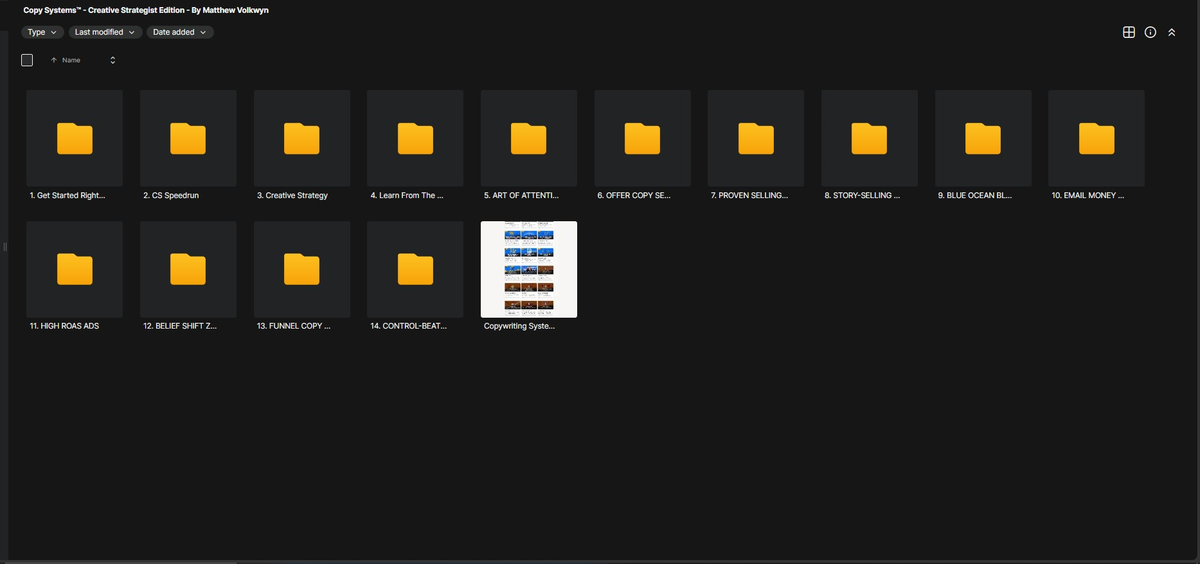Open the info details panel icon
This screenshot has height=564, width=1200.
coord(1150,32)
